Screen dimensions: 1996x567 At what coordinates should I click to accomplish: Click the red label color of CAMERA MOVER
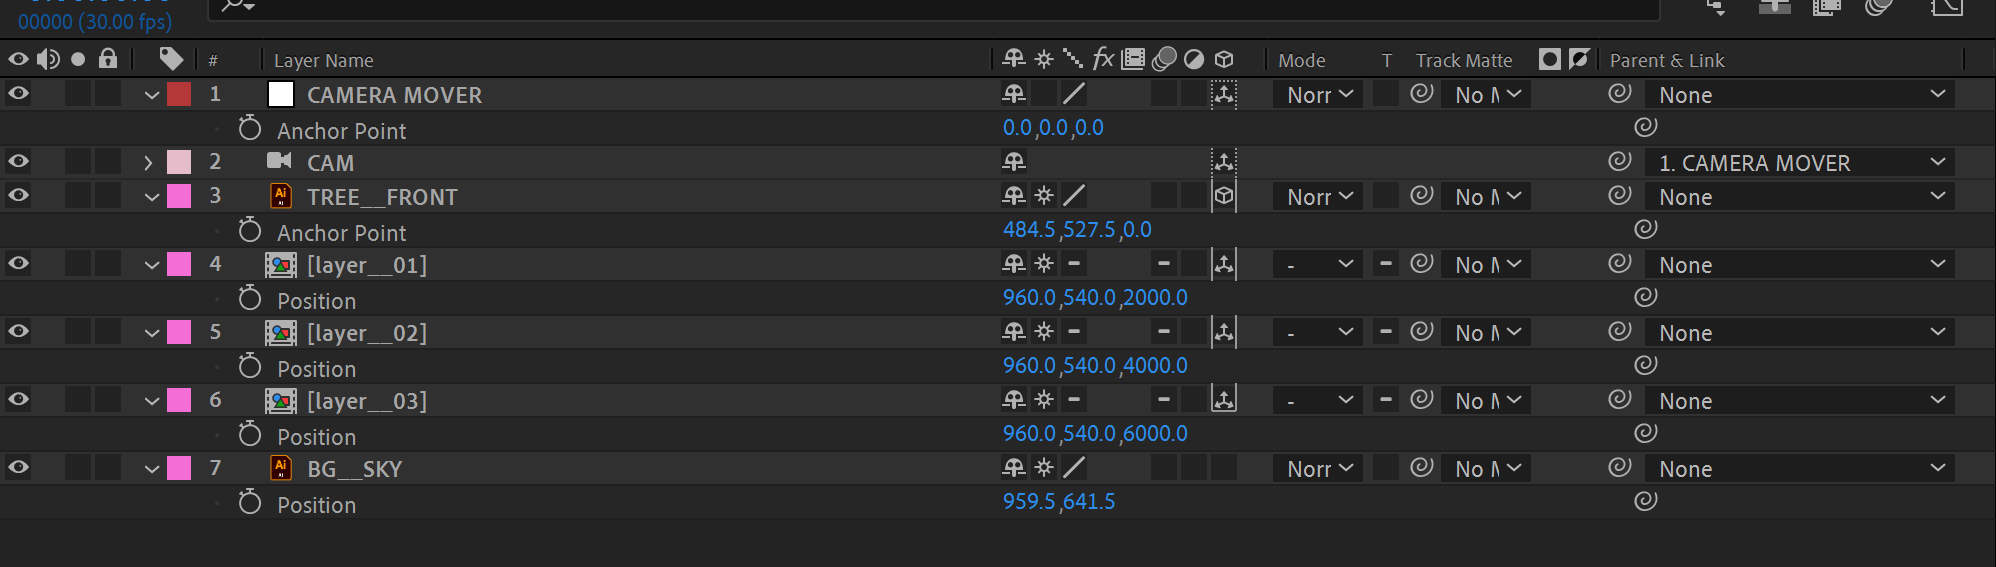pyautogui.click(x=179, y=94)
